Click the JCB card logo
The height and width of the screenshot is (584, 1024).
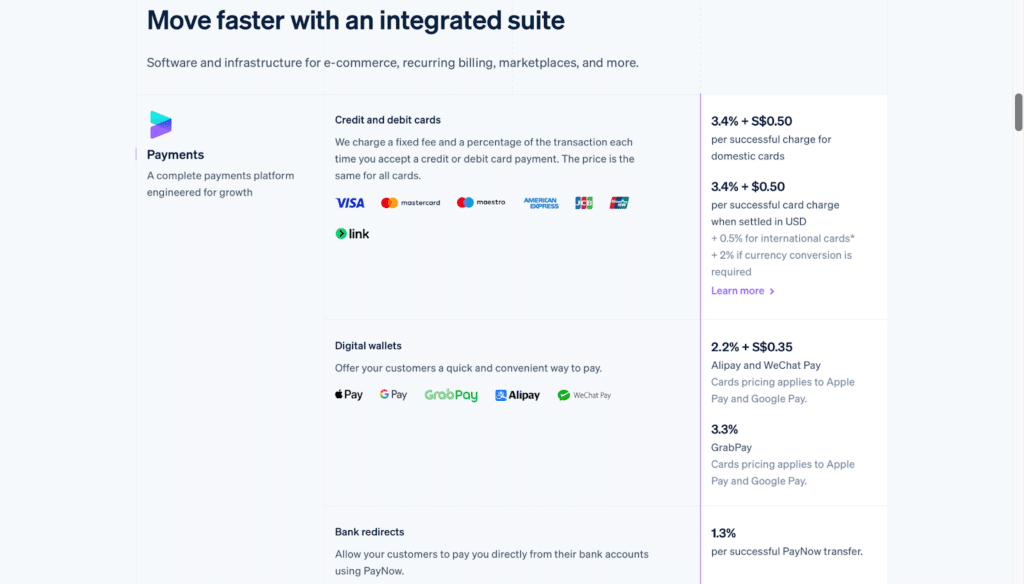click(x=584, y=203)
